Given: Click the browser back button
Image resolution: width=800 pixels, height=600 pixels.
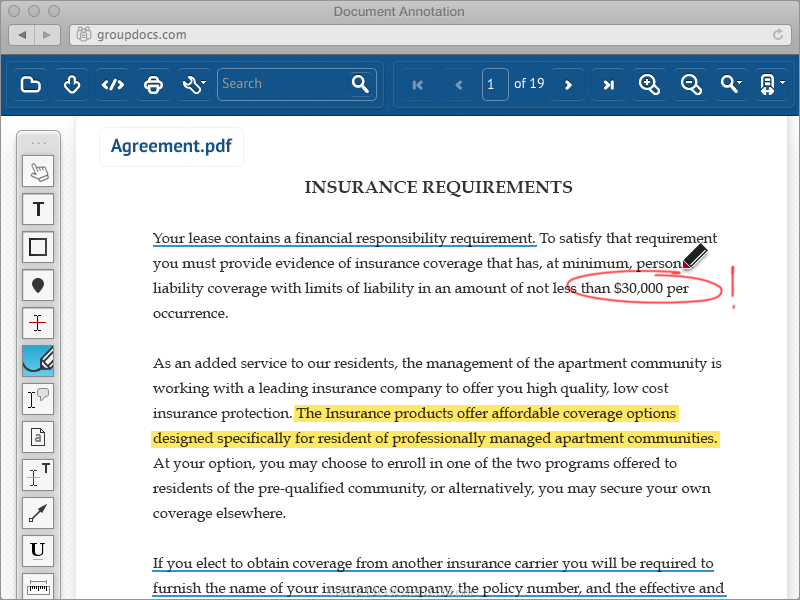Looking at the screenshot, I should pos(22,35).
